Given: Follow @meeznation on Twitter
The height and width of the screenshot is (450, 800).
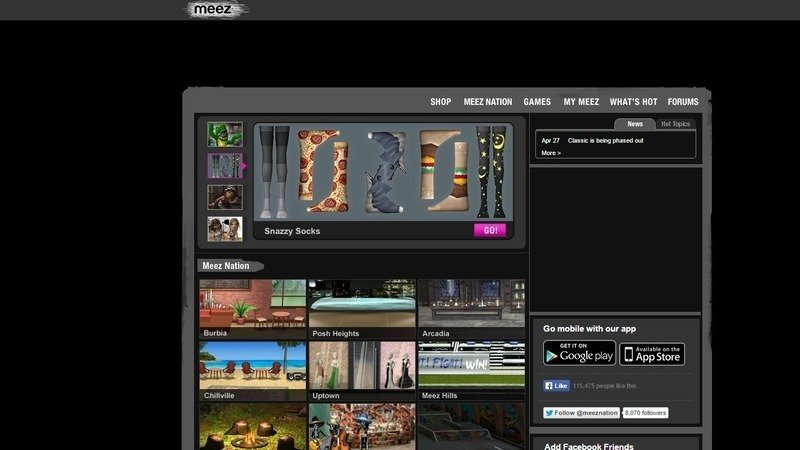Looking at the screenshot, I should click(581, 412).
